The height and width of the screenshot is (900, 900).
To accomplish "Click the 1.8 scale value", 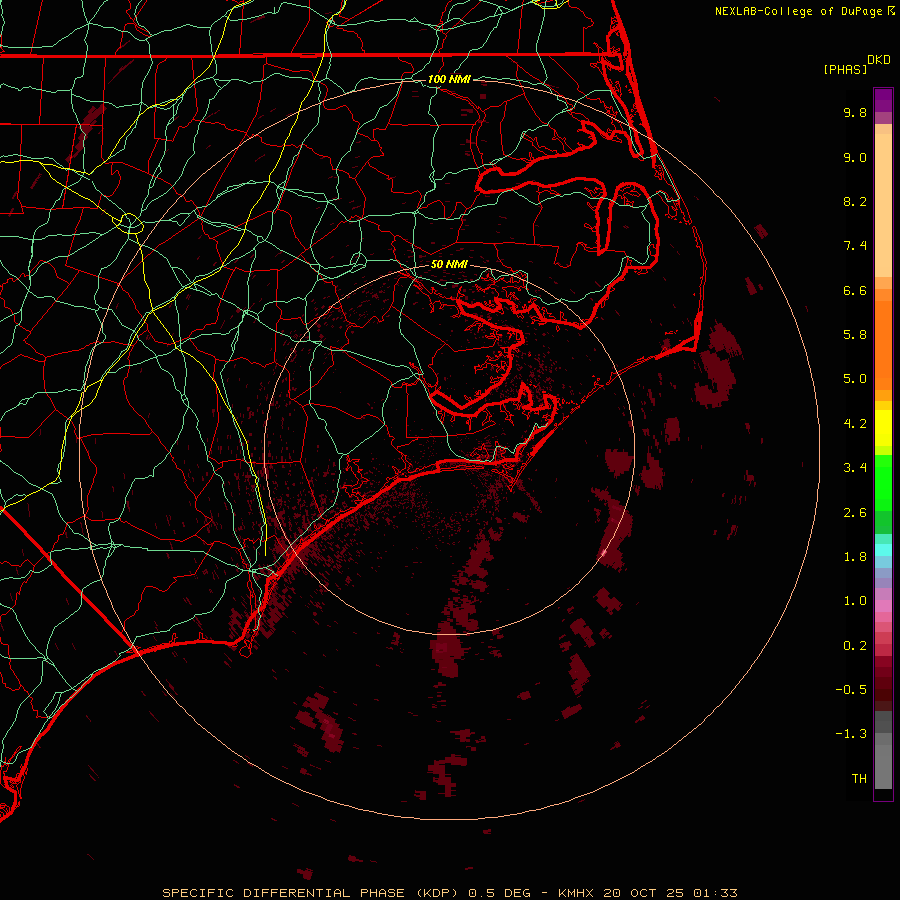I will pos(855,557).
